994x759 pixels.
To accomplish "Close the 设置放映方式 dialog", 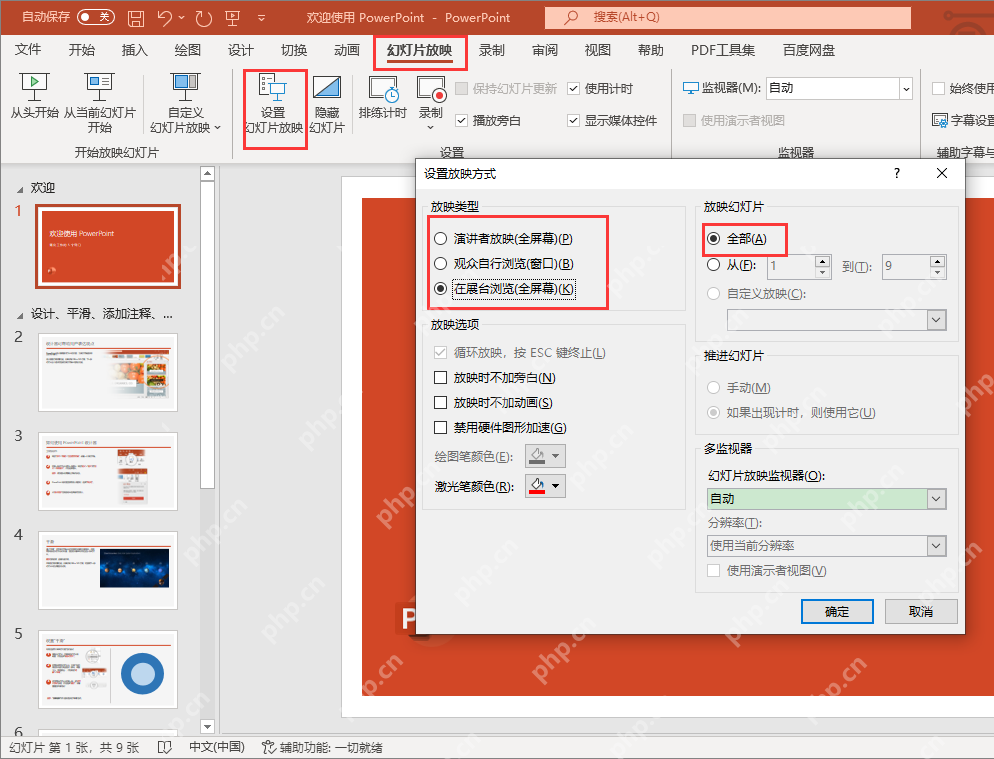I will 942,173.
